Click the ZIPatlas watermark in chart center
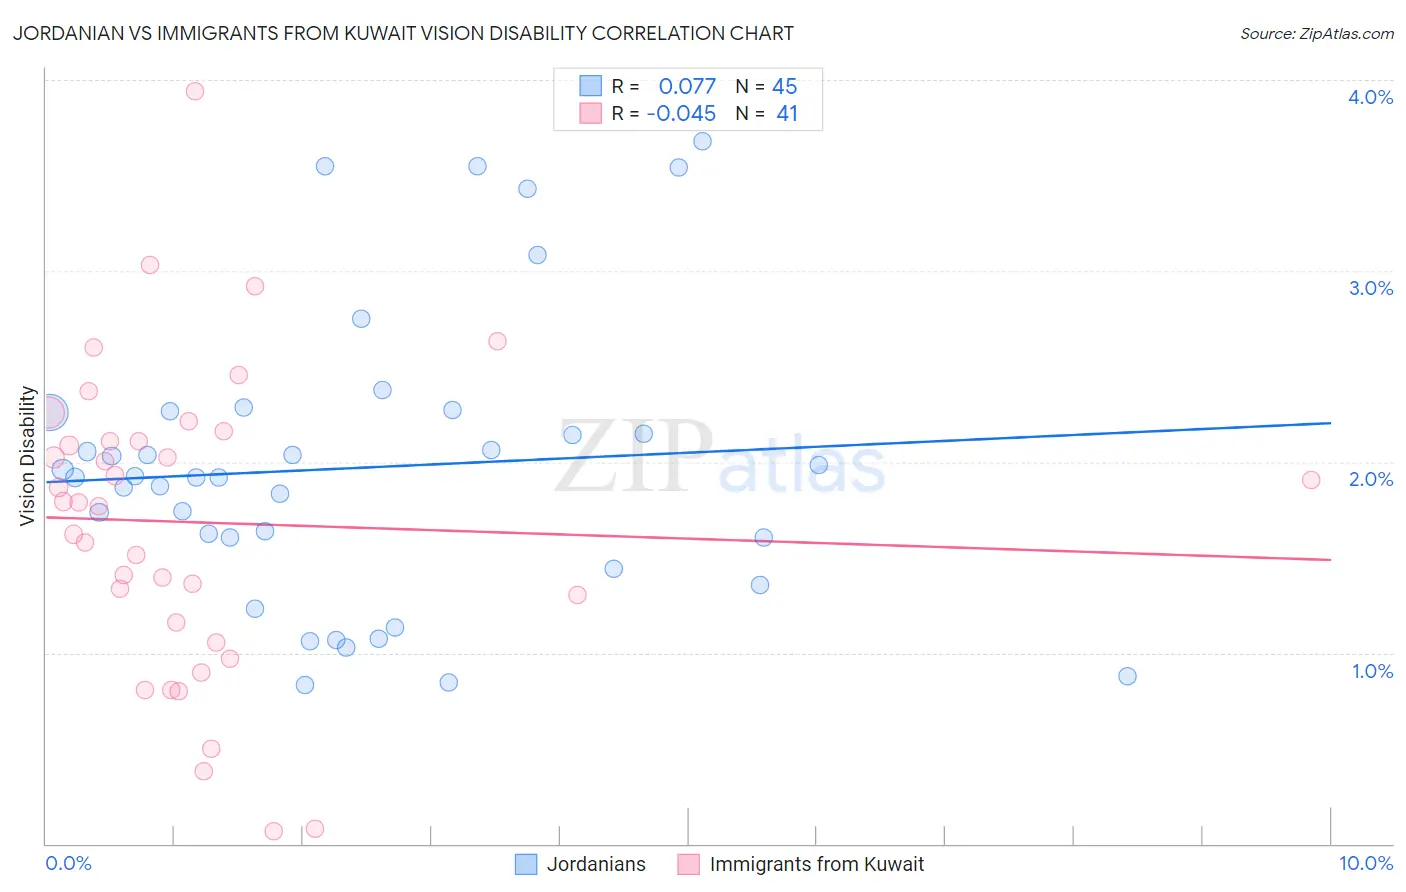 click(x=720, y=457)
